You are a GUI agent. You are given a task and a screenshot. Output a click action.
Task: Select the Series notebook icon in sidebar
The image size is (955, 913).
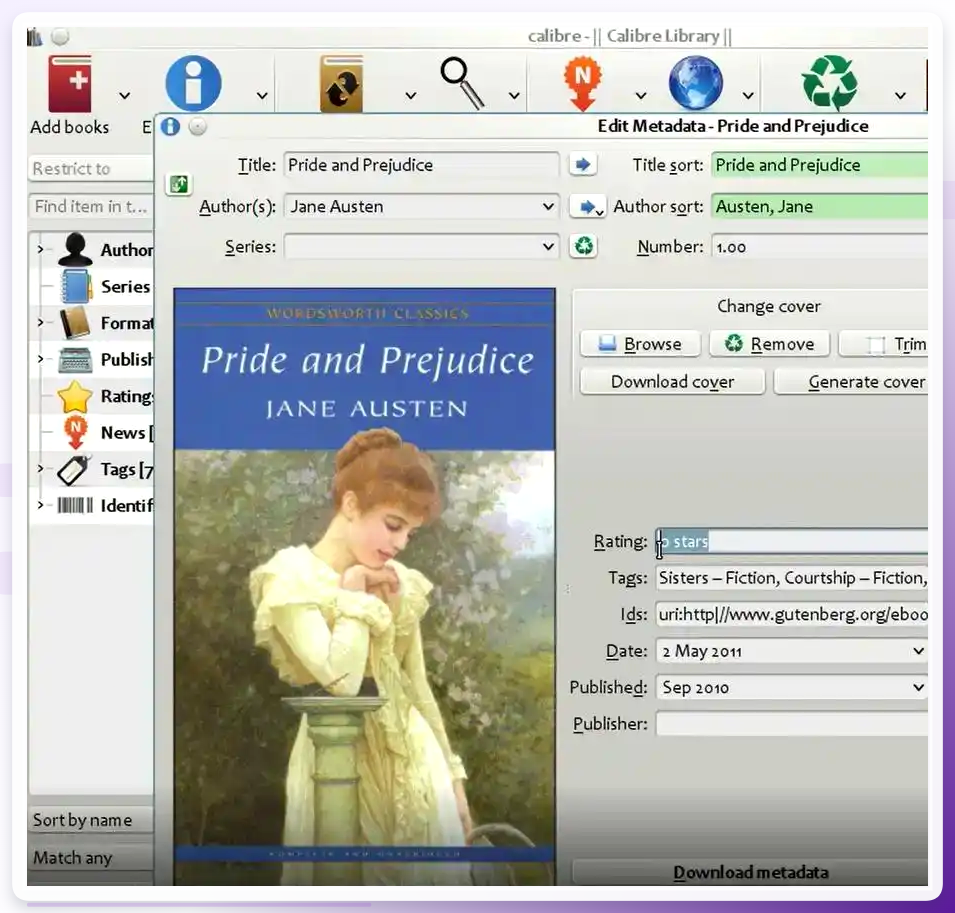(x=76, y=286)
